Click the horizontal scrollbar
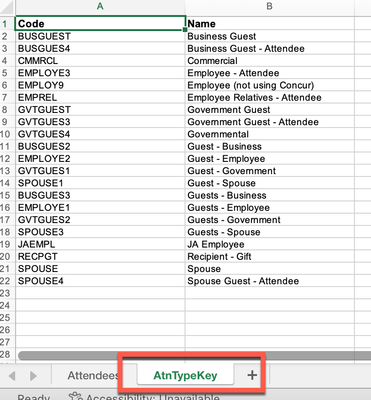 (x=194, y=355)
